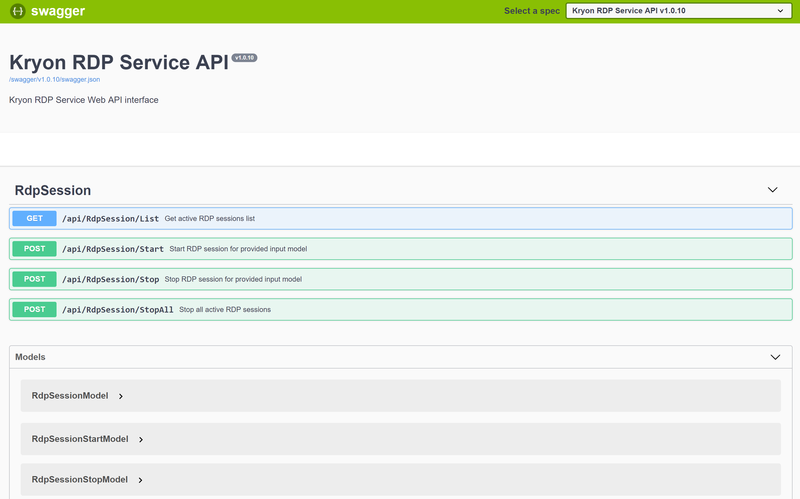The image size is (800, 499).
Task: Click 'Start RDP session for provided input model'
Action: (x=238, y=249)
